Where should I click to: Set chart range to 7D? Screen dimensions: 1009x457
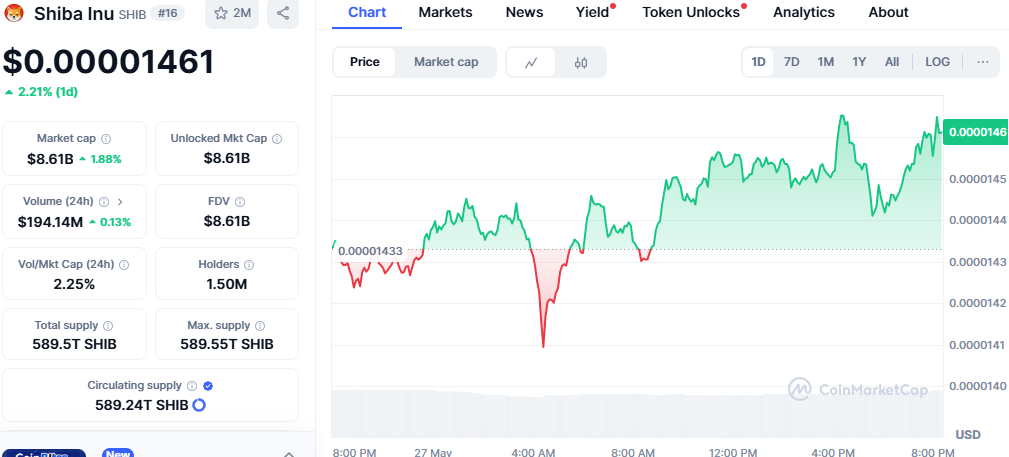(x=791, y=62)
